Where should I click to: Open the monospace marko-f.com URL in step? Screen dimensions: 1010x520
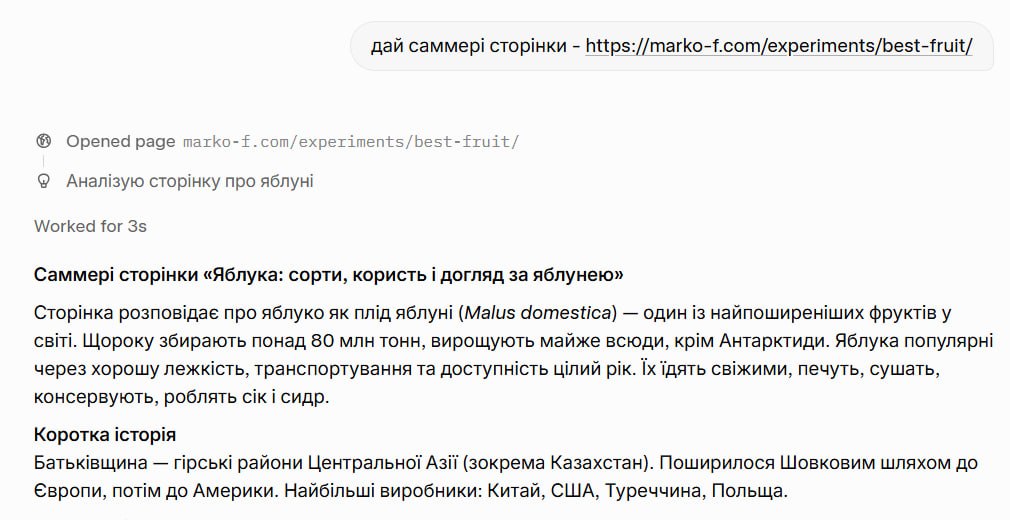[350, 142]
